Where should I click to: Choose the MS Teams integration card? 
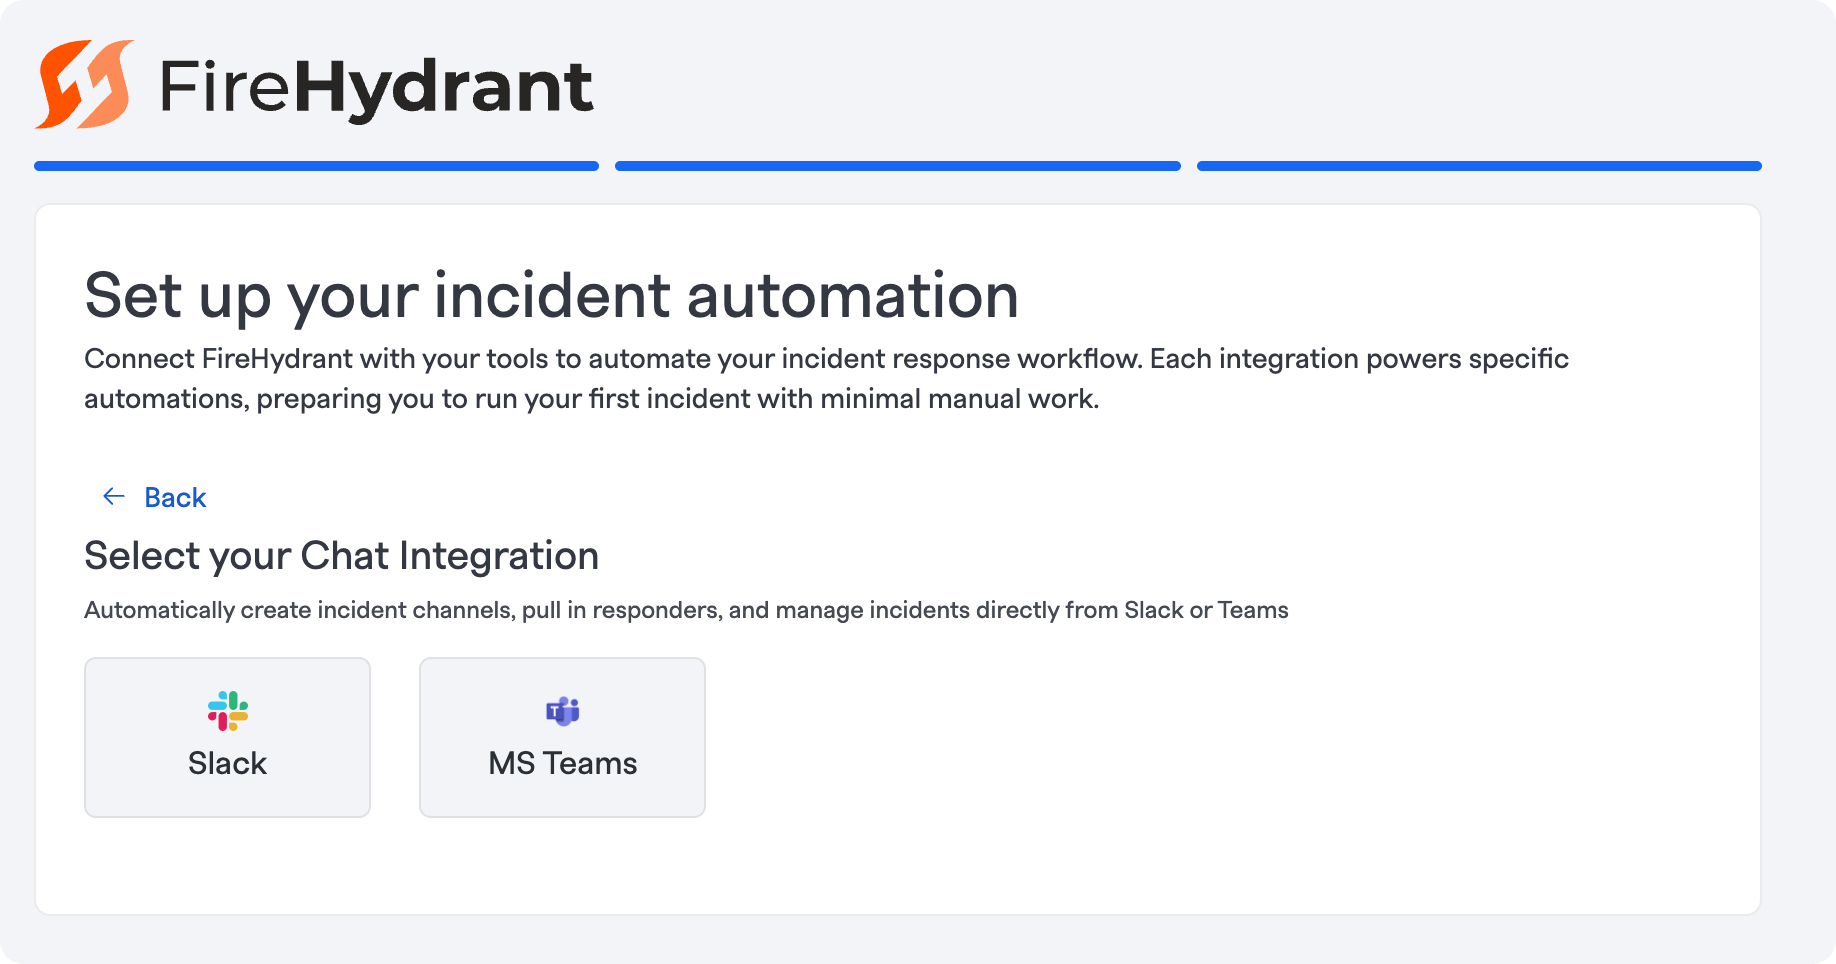(x=563, y=737)
